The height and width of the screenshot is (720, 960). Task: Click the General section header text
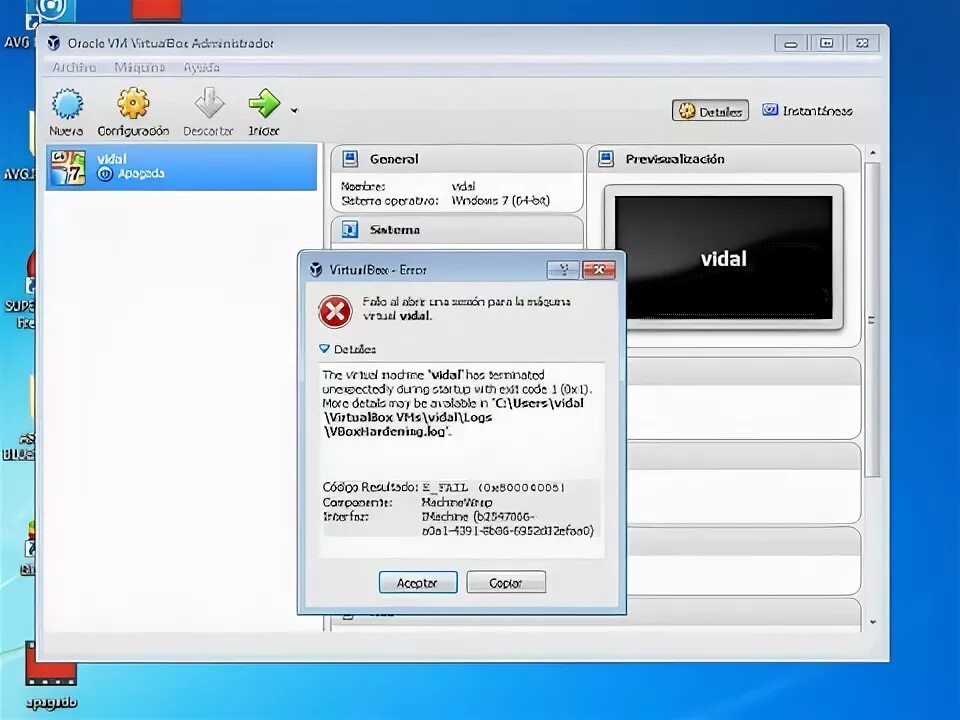tap(394, 159)
